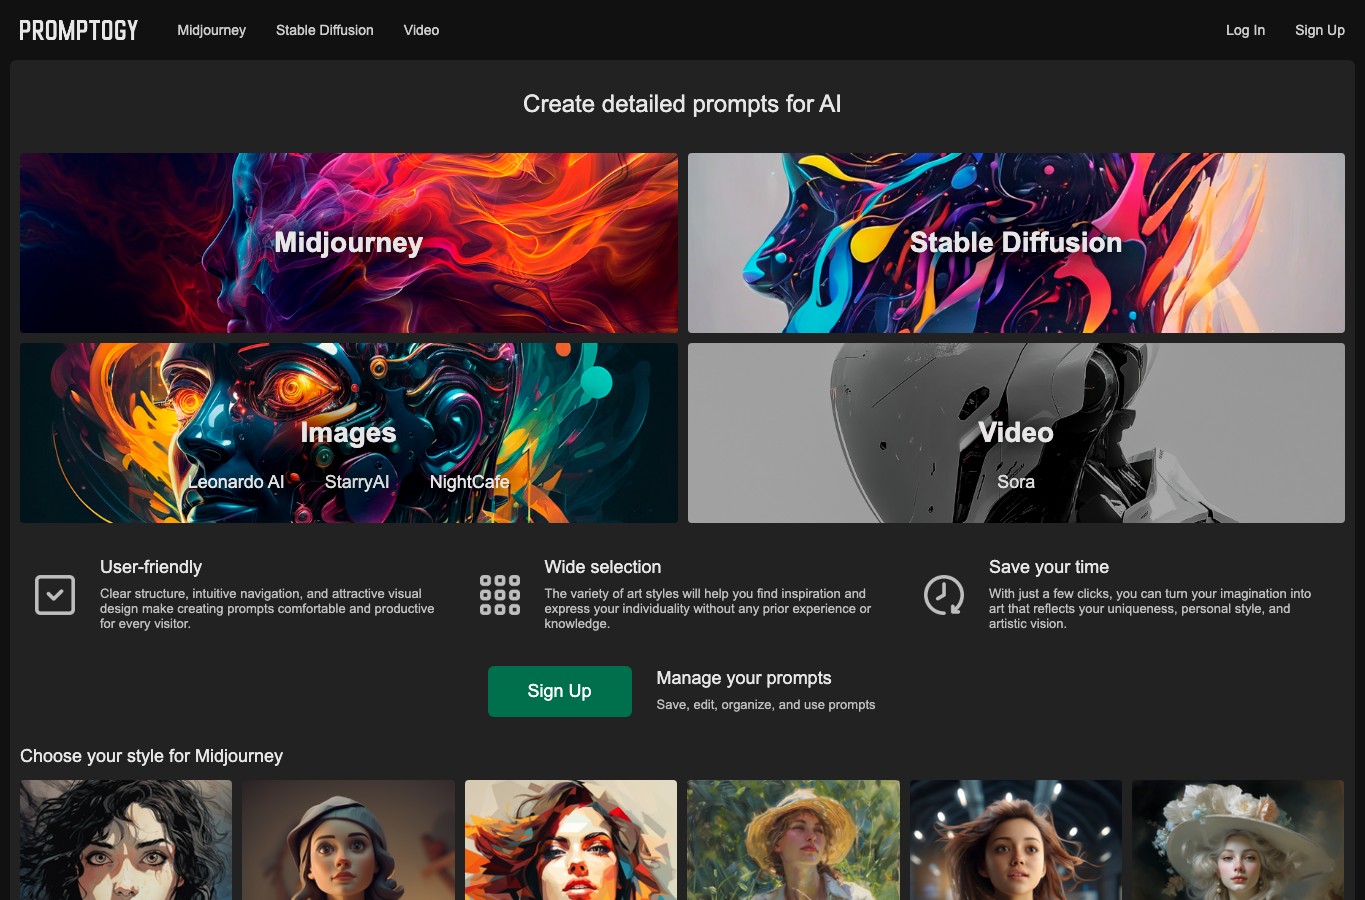Click the green Sign Up button
Image resolution: width=1365 pixels, height=900 pixels.
point(560,691)
